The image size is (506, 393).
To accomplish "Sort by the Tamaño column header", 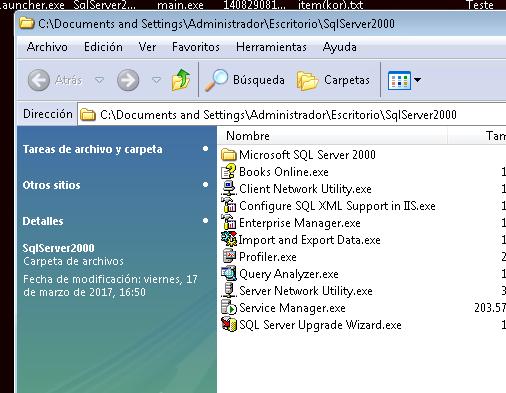I will pyautogui.click(x=477, y=136).
